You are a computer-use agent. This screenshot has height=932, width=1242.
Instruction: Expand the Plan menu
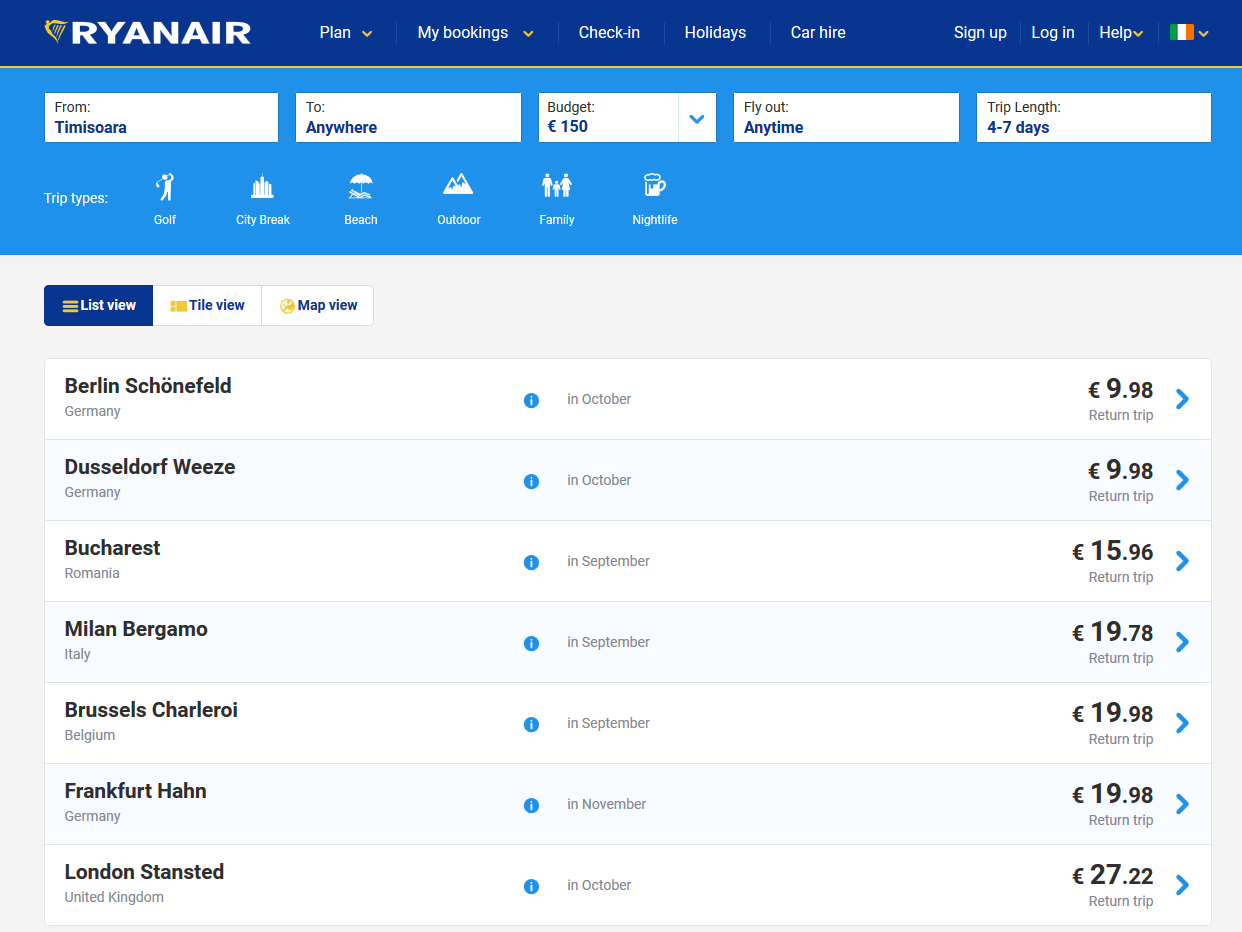coord(345,33)
